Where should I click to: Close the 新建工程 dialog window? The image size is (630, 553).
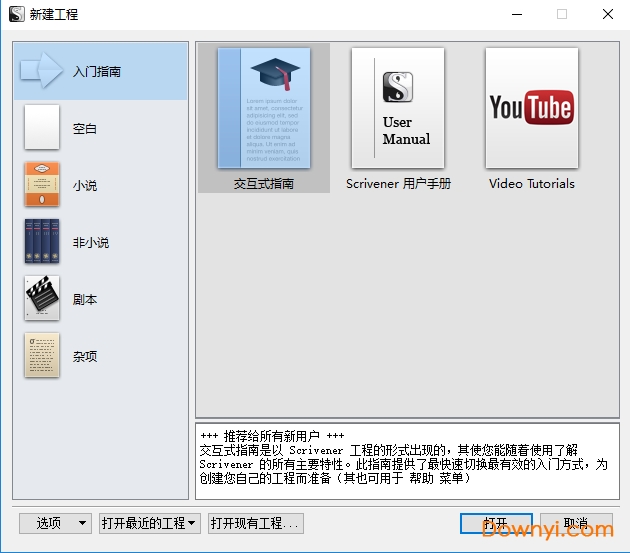[x=607, y=14]
